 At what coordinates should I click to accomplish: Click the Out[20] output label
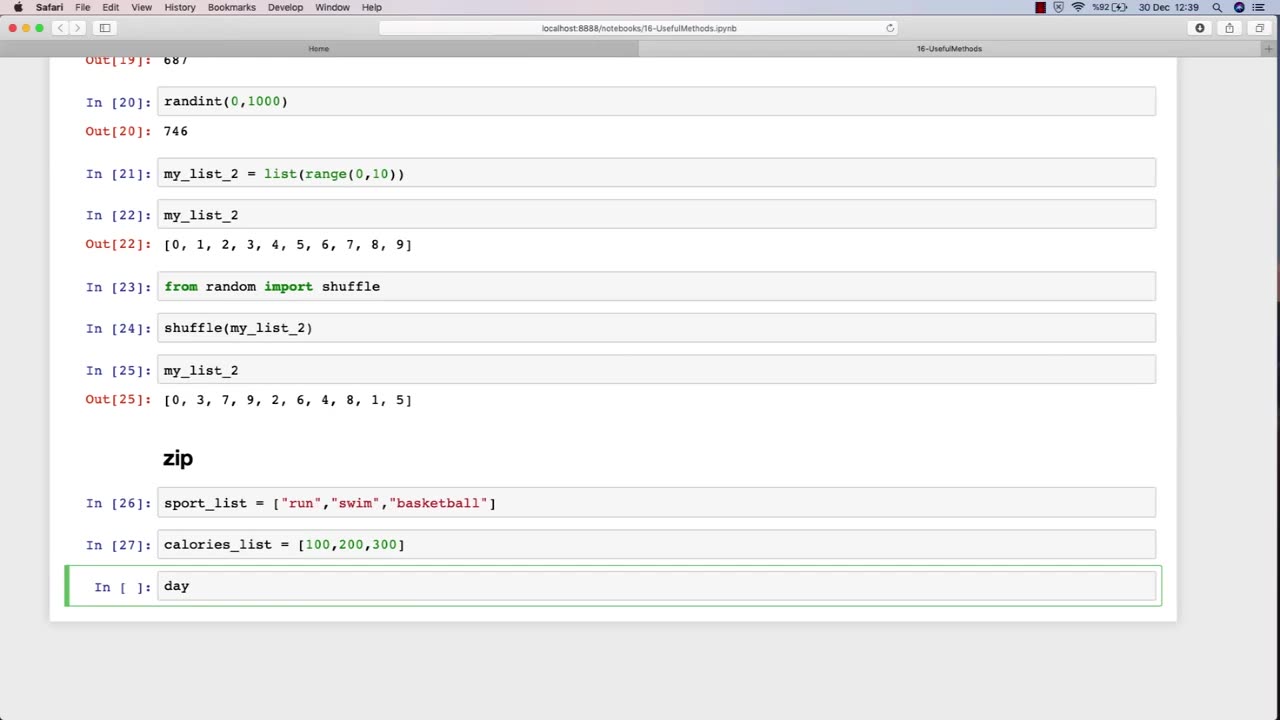coord(118,131)
